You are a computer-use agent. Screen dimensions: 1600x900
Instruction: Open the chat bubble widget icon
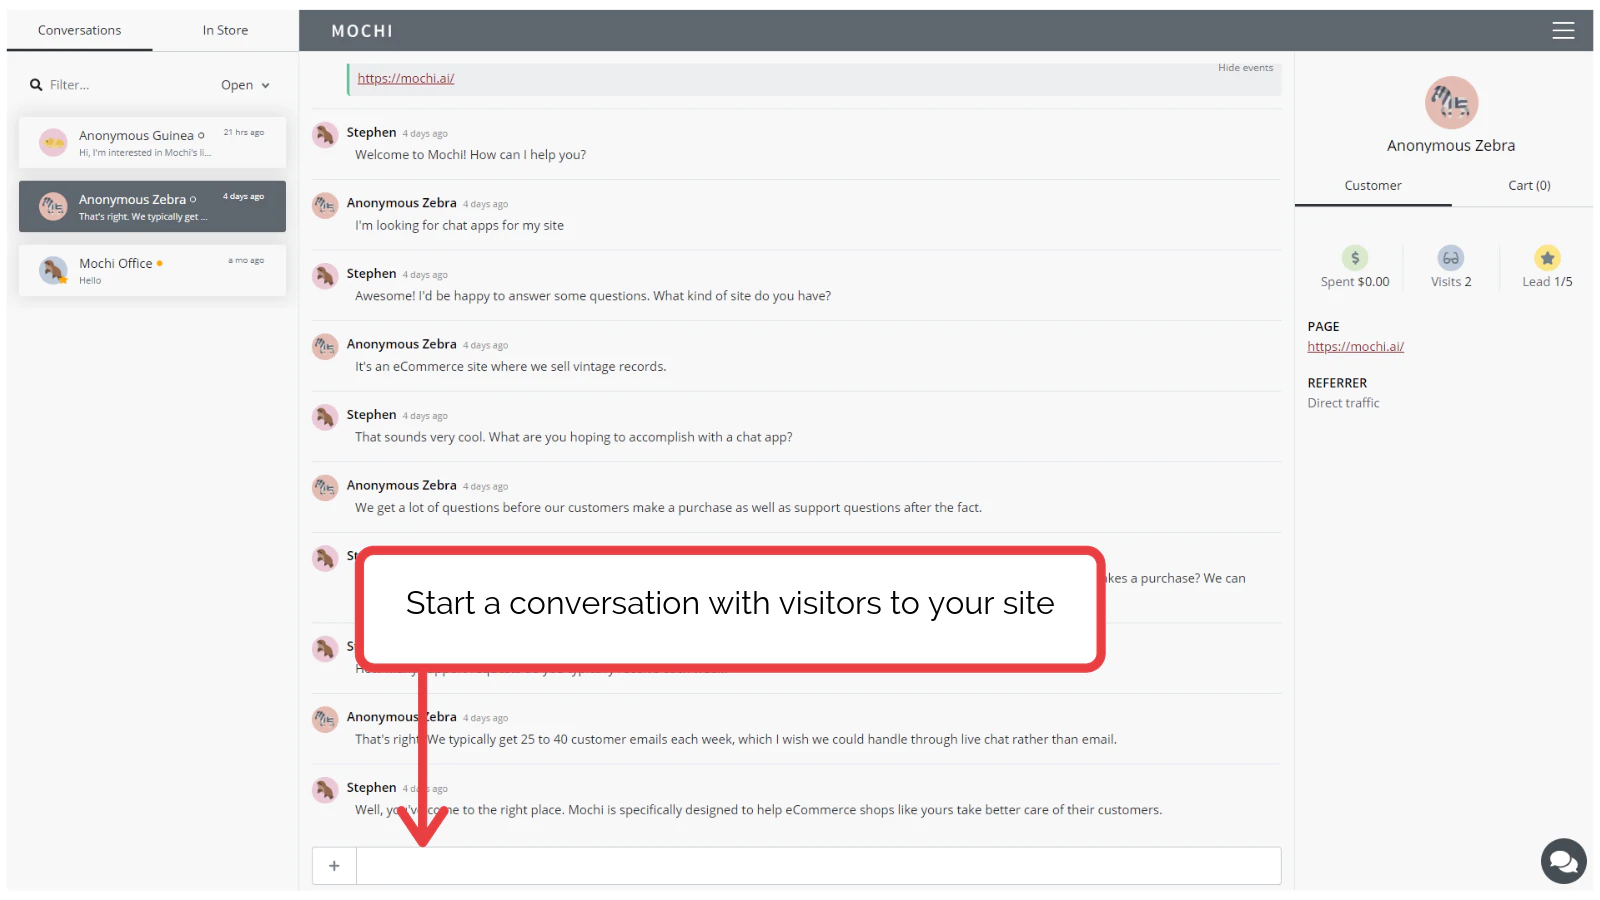tap(1564, 861)
